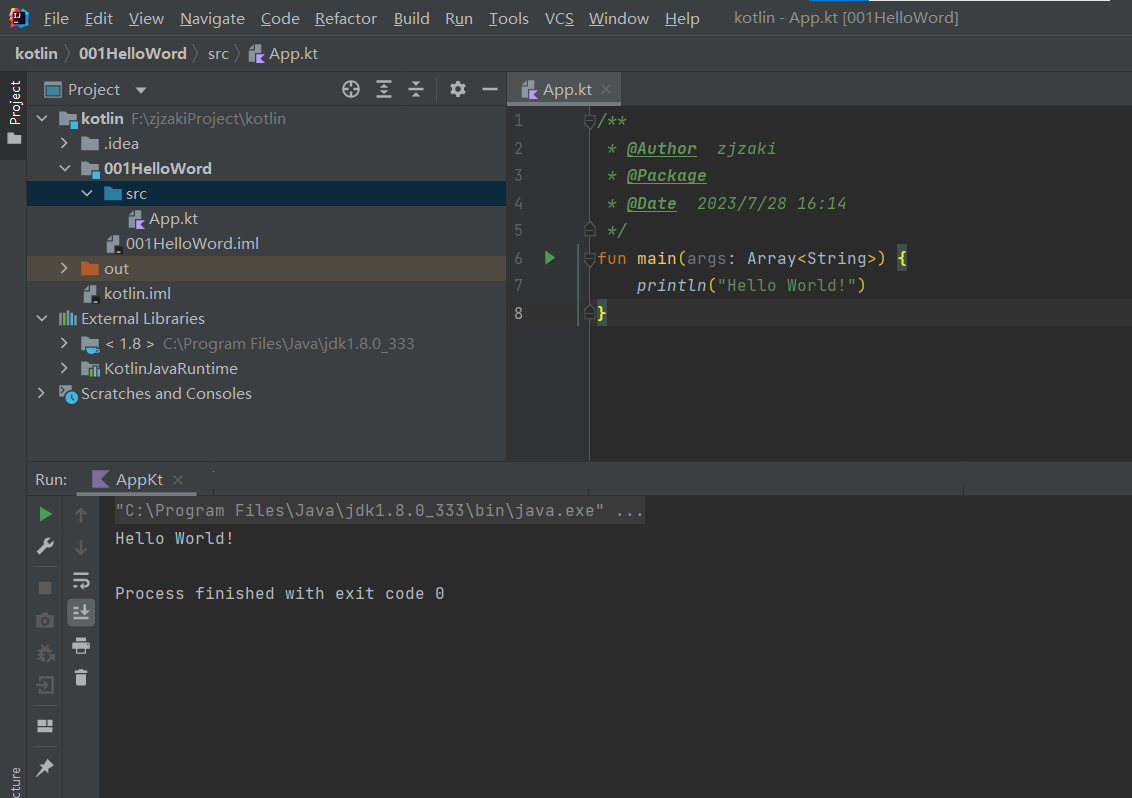Viewport: 1132px width, 798px height.
Task: Fold the doc comment at line 1
Action: pyautogui.click(x=589, y=121)
